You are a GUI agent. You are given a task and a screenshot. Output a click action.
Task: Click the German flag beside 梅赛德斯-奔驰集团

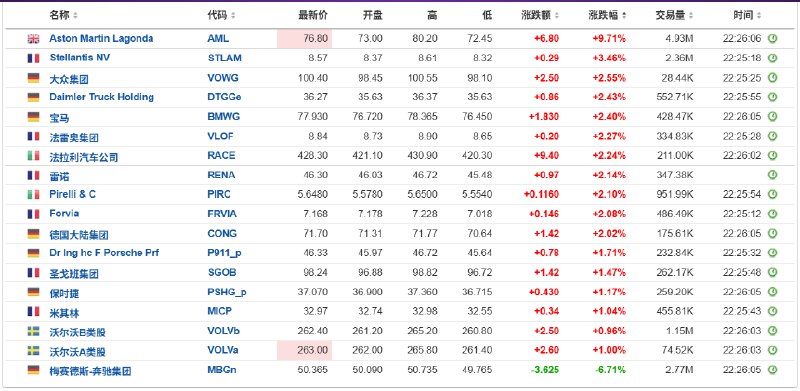pyautogui.click(x=33, y=370)
